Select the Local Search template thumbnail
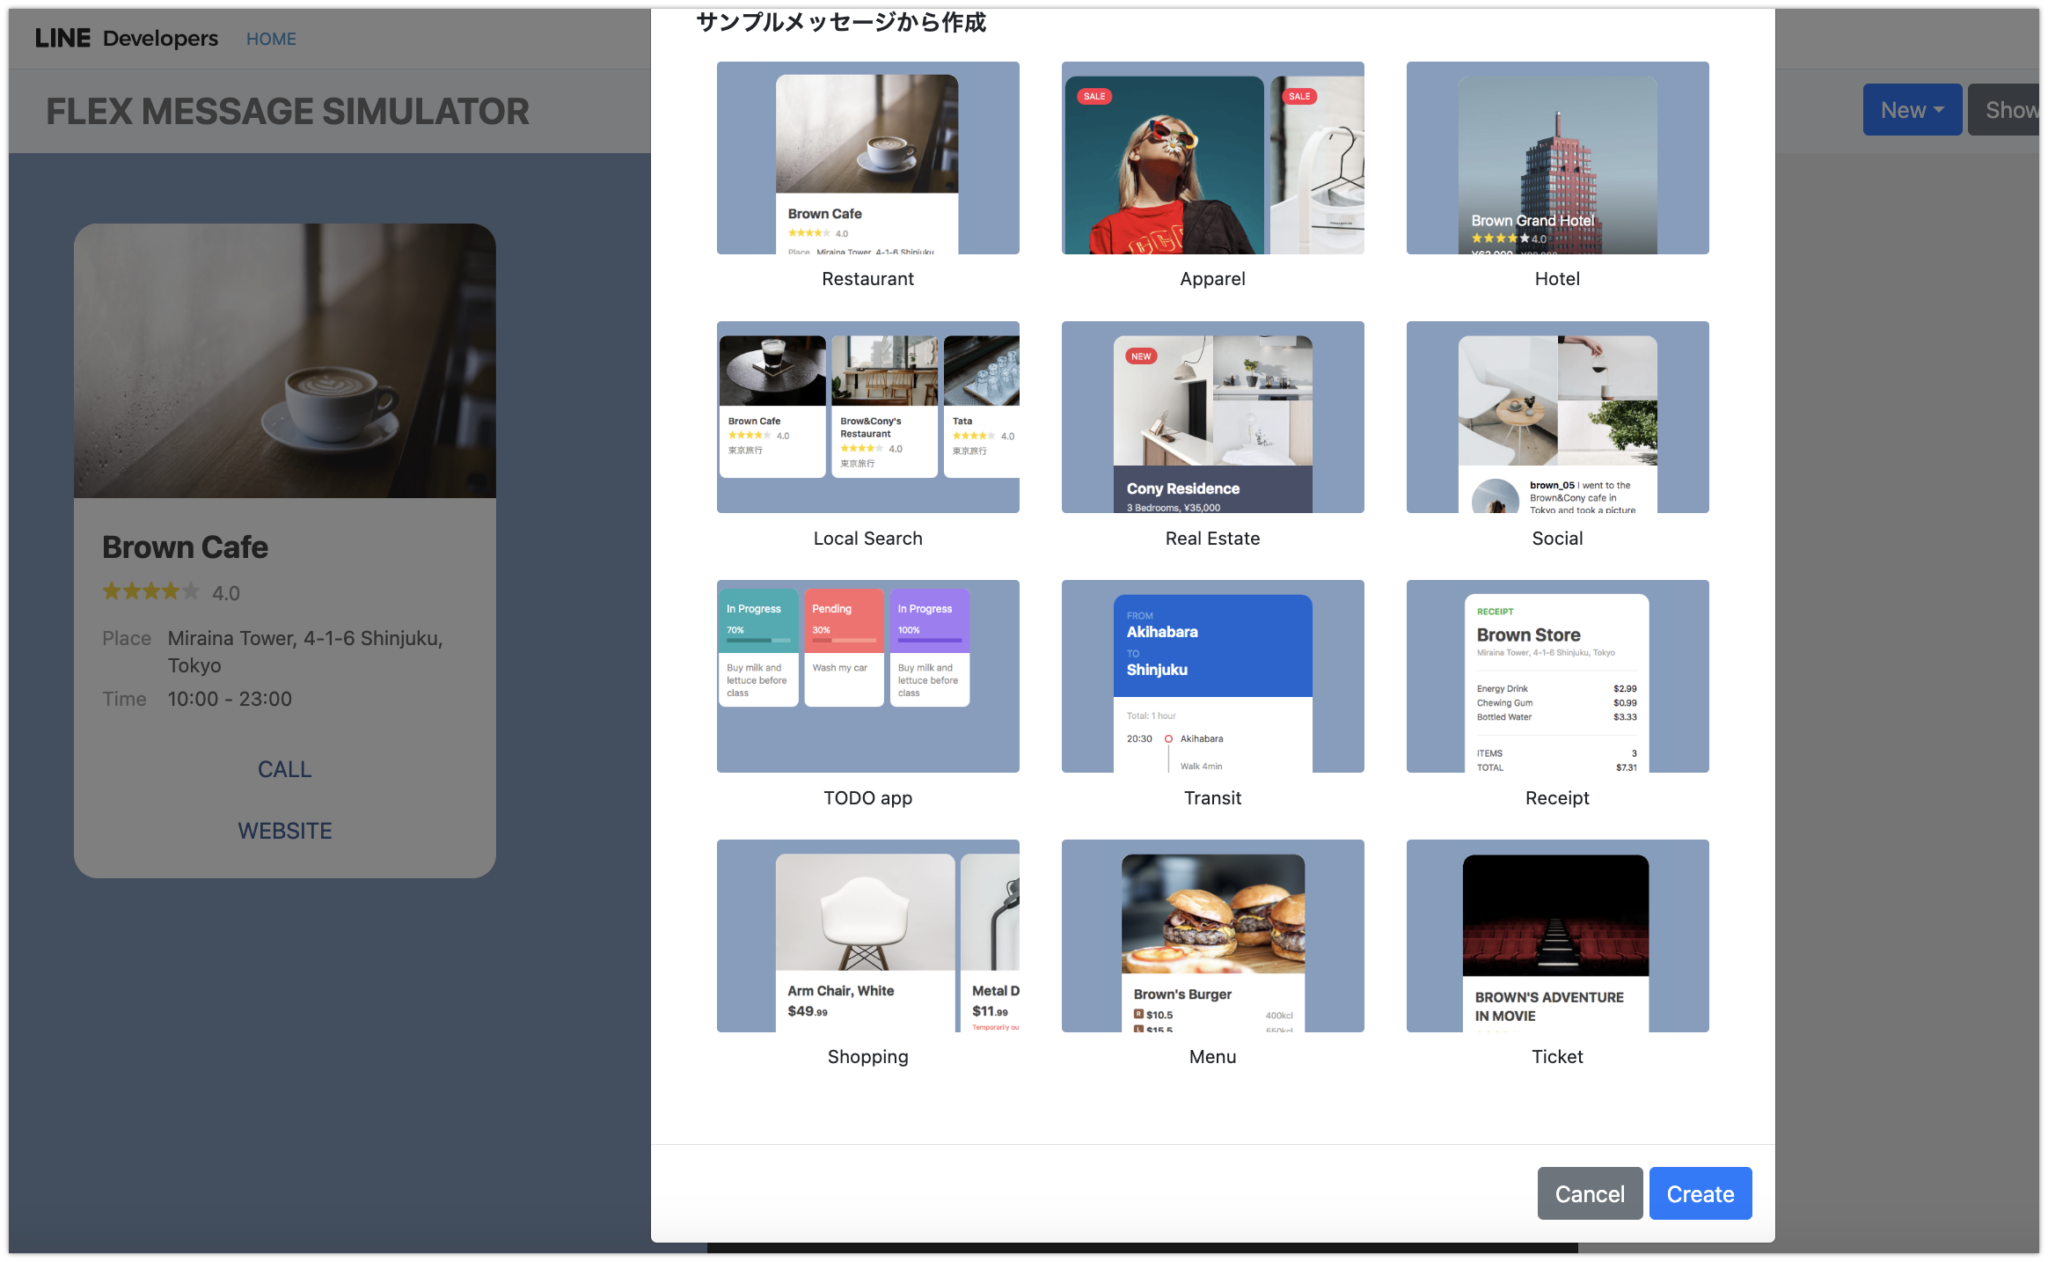 (x=867, y=417)
